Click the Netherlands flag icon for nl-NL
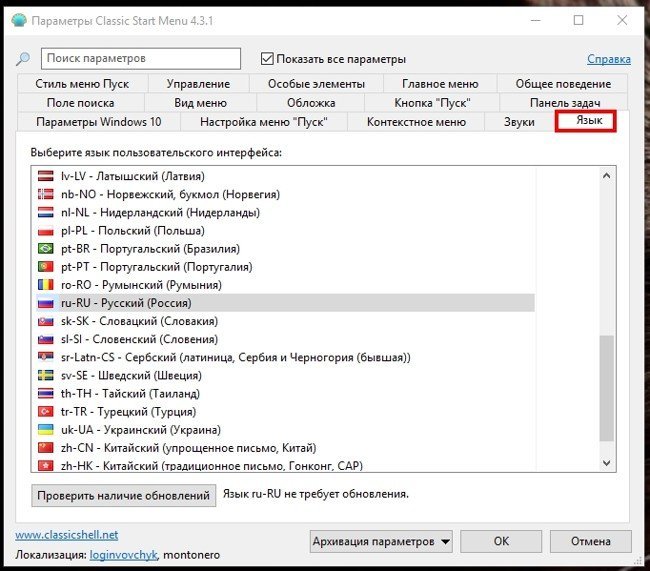 point(46,212)
